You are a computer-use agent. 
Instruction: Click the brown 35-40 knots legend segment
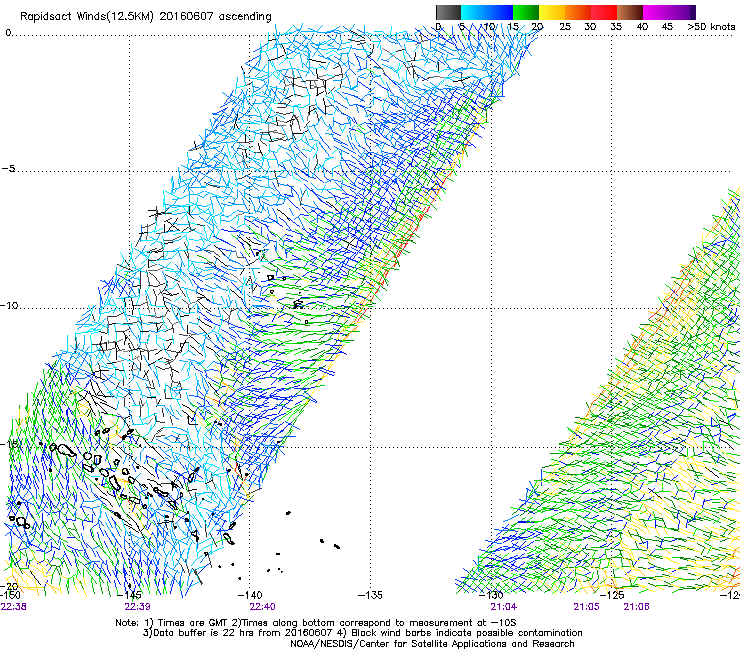[x=630, y=13]
